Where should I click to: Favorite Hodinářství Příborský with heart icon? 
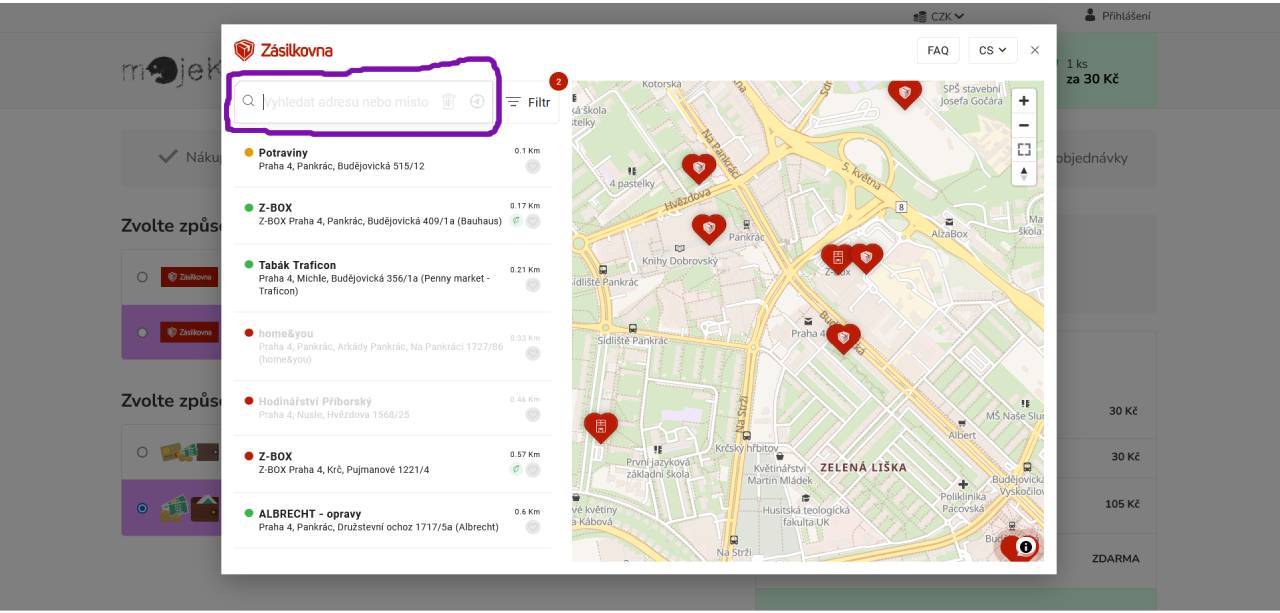[533, 414]
